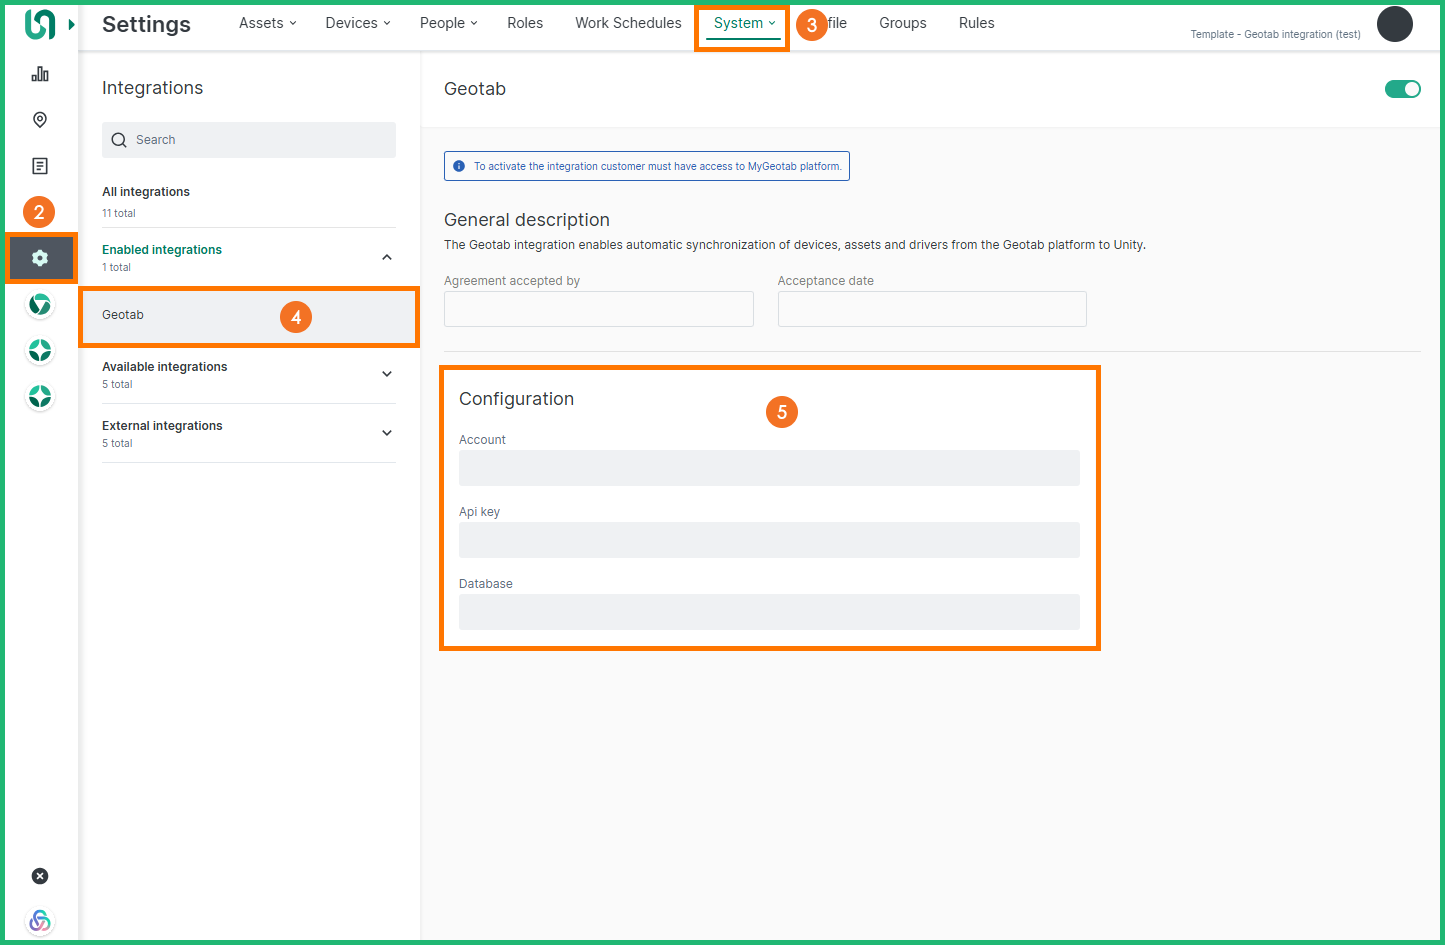
Task: Disable the Geotab integration toggle
Action: 1402,89
